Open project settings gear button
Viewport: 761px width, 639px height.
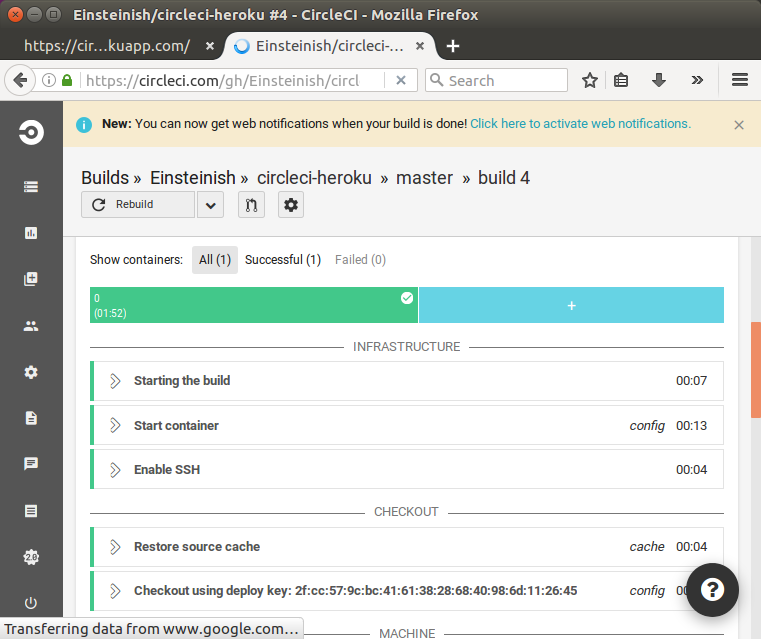tap(291, 205)
